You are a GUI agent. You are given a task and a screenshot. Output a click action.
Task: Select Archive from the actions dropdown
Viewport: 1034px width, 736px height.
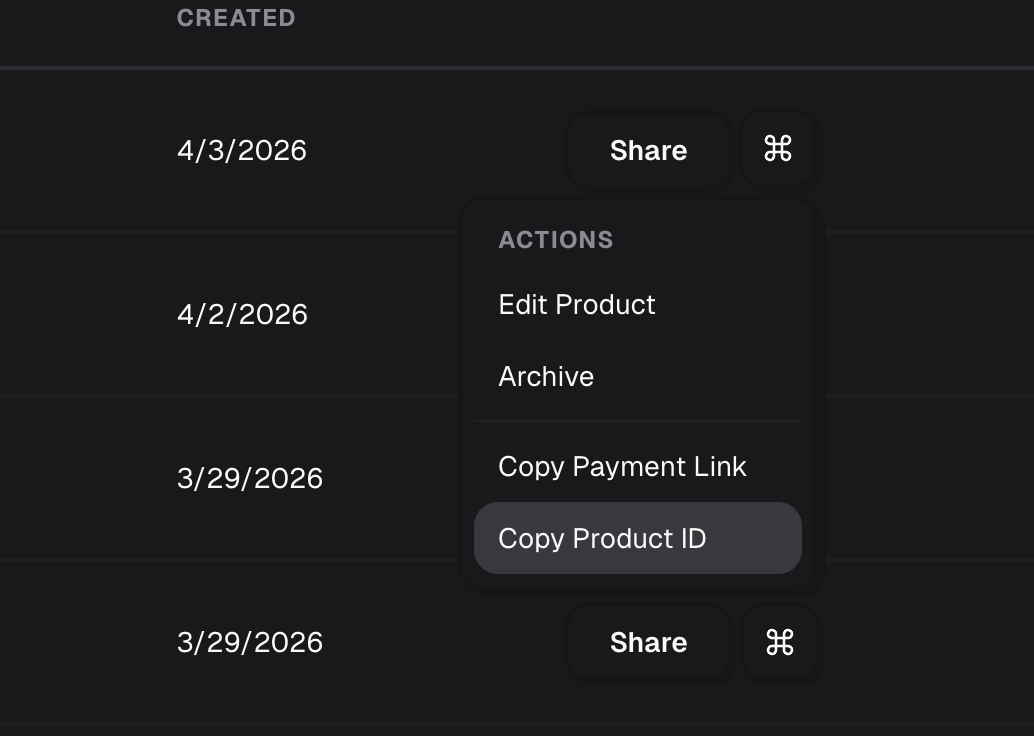click(x=546, y=376)
